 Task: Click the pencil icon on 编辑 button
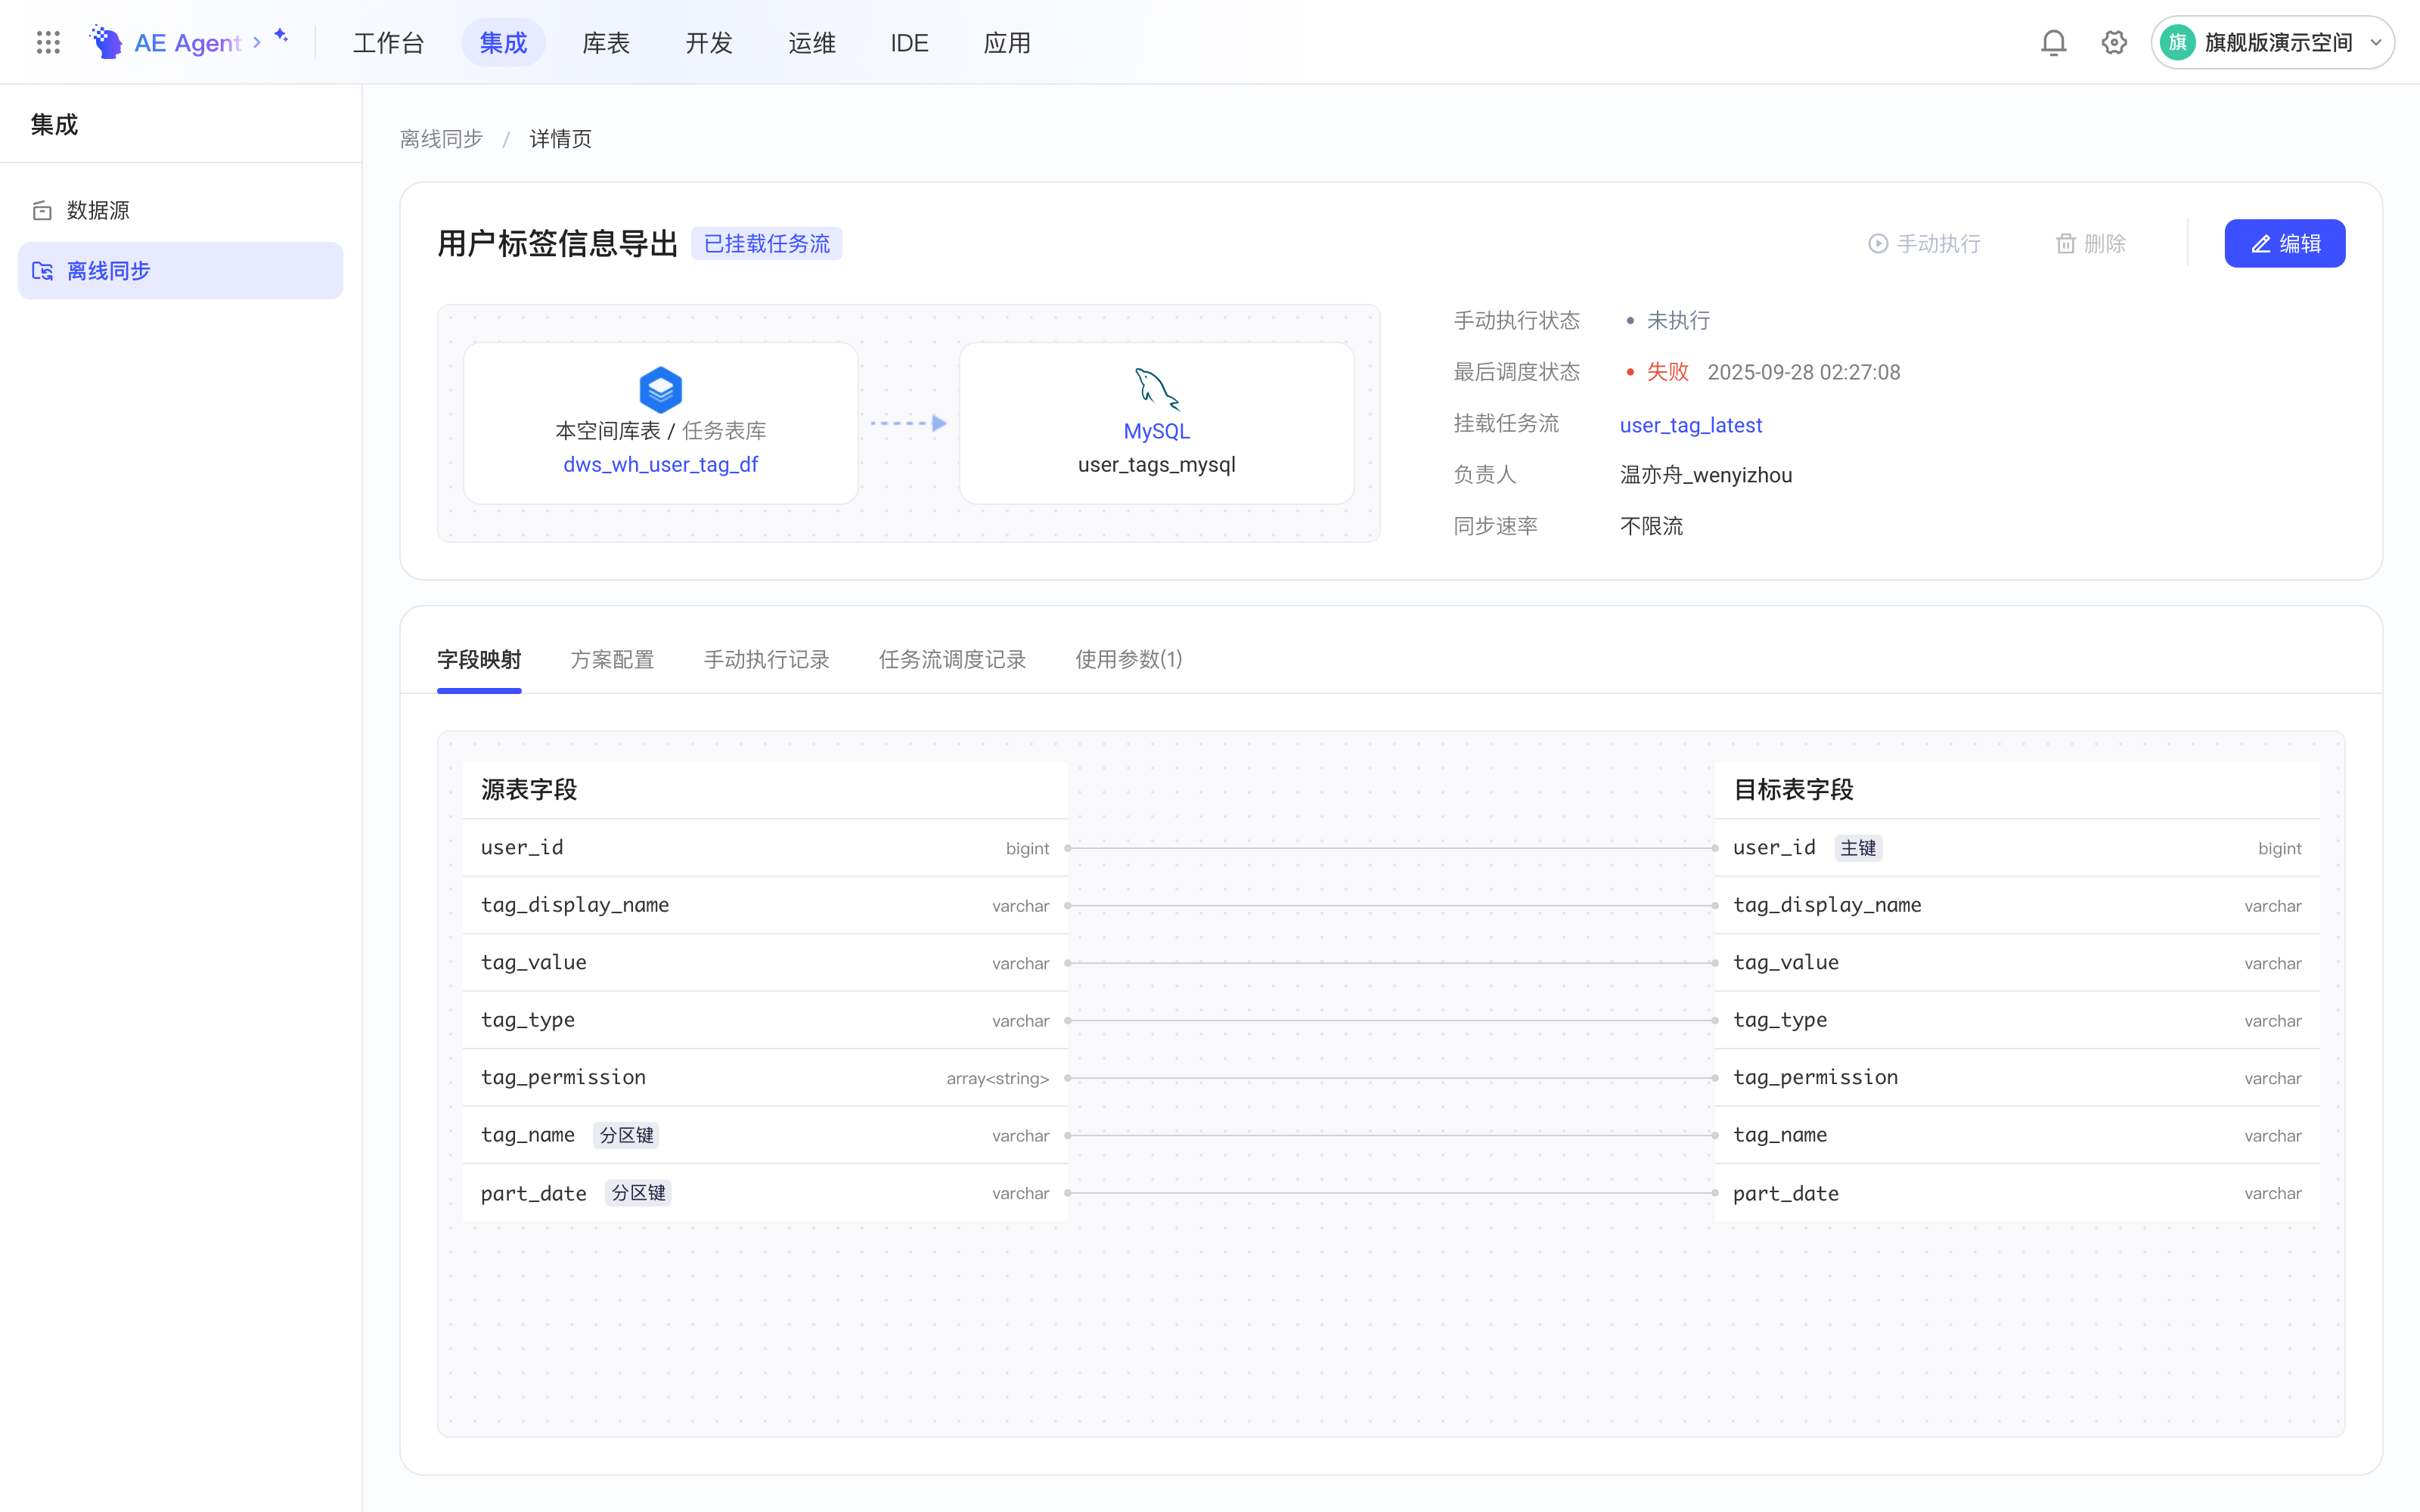[x=2260, y=244]
